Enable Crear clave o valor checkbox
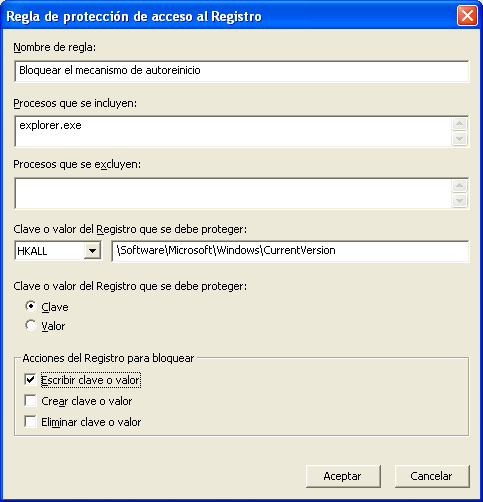483x502 pixels. [x=30, y=401]
